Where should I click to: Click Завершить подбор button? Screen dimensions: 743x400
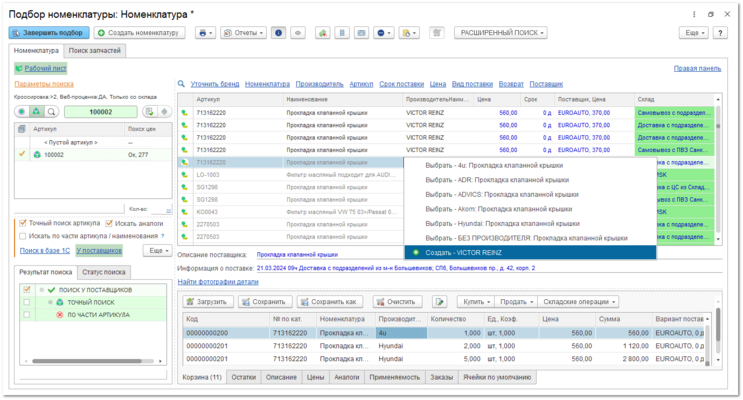pyautogui.click(x=49, y=33)
